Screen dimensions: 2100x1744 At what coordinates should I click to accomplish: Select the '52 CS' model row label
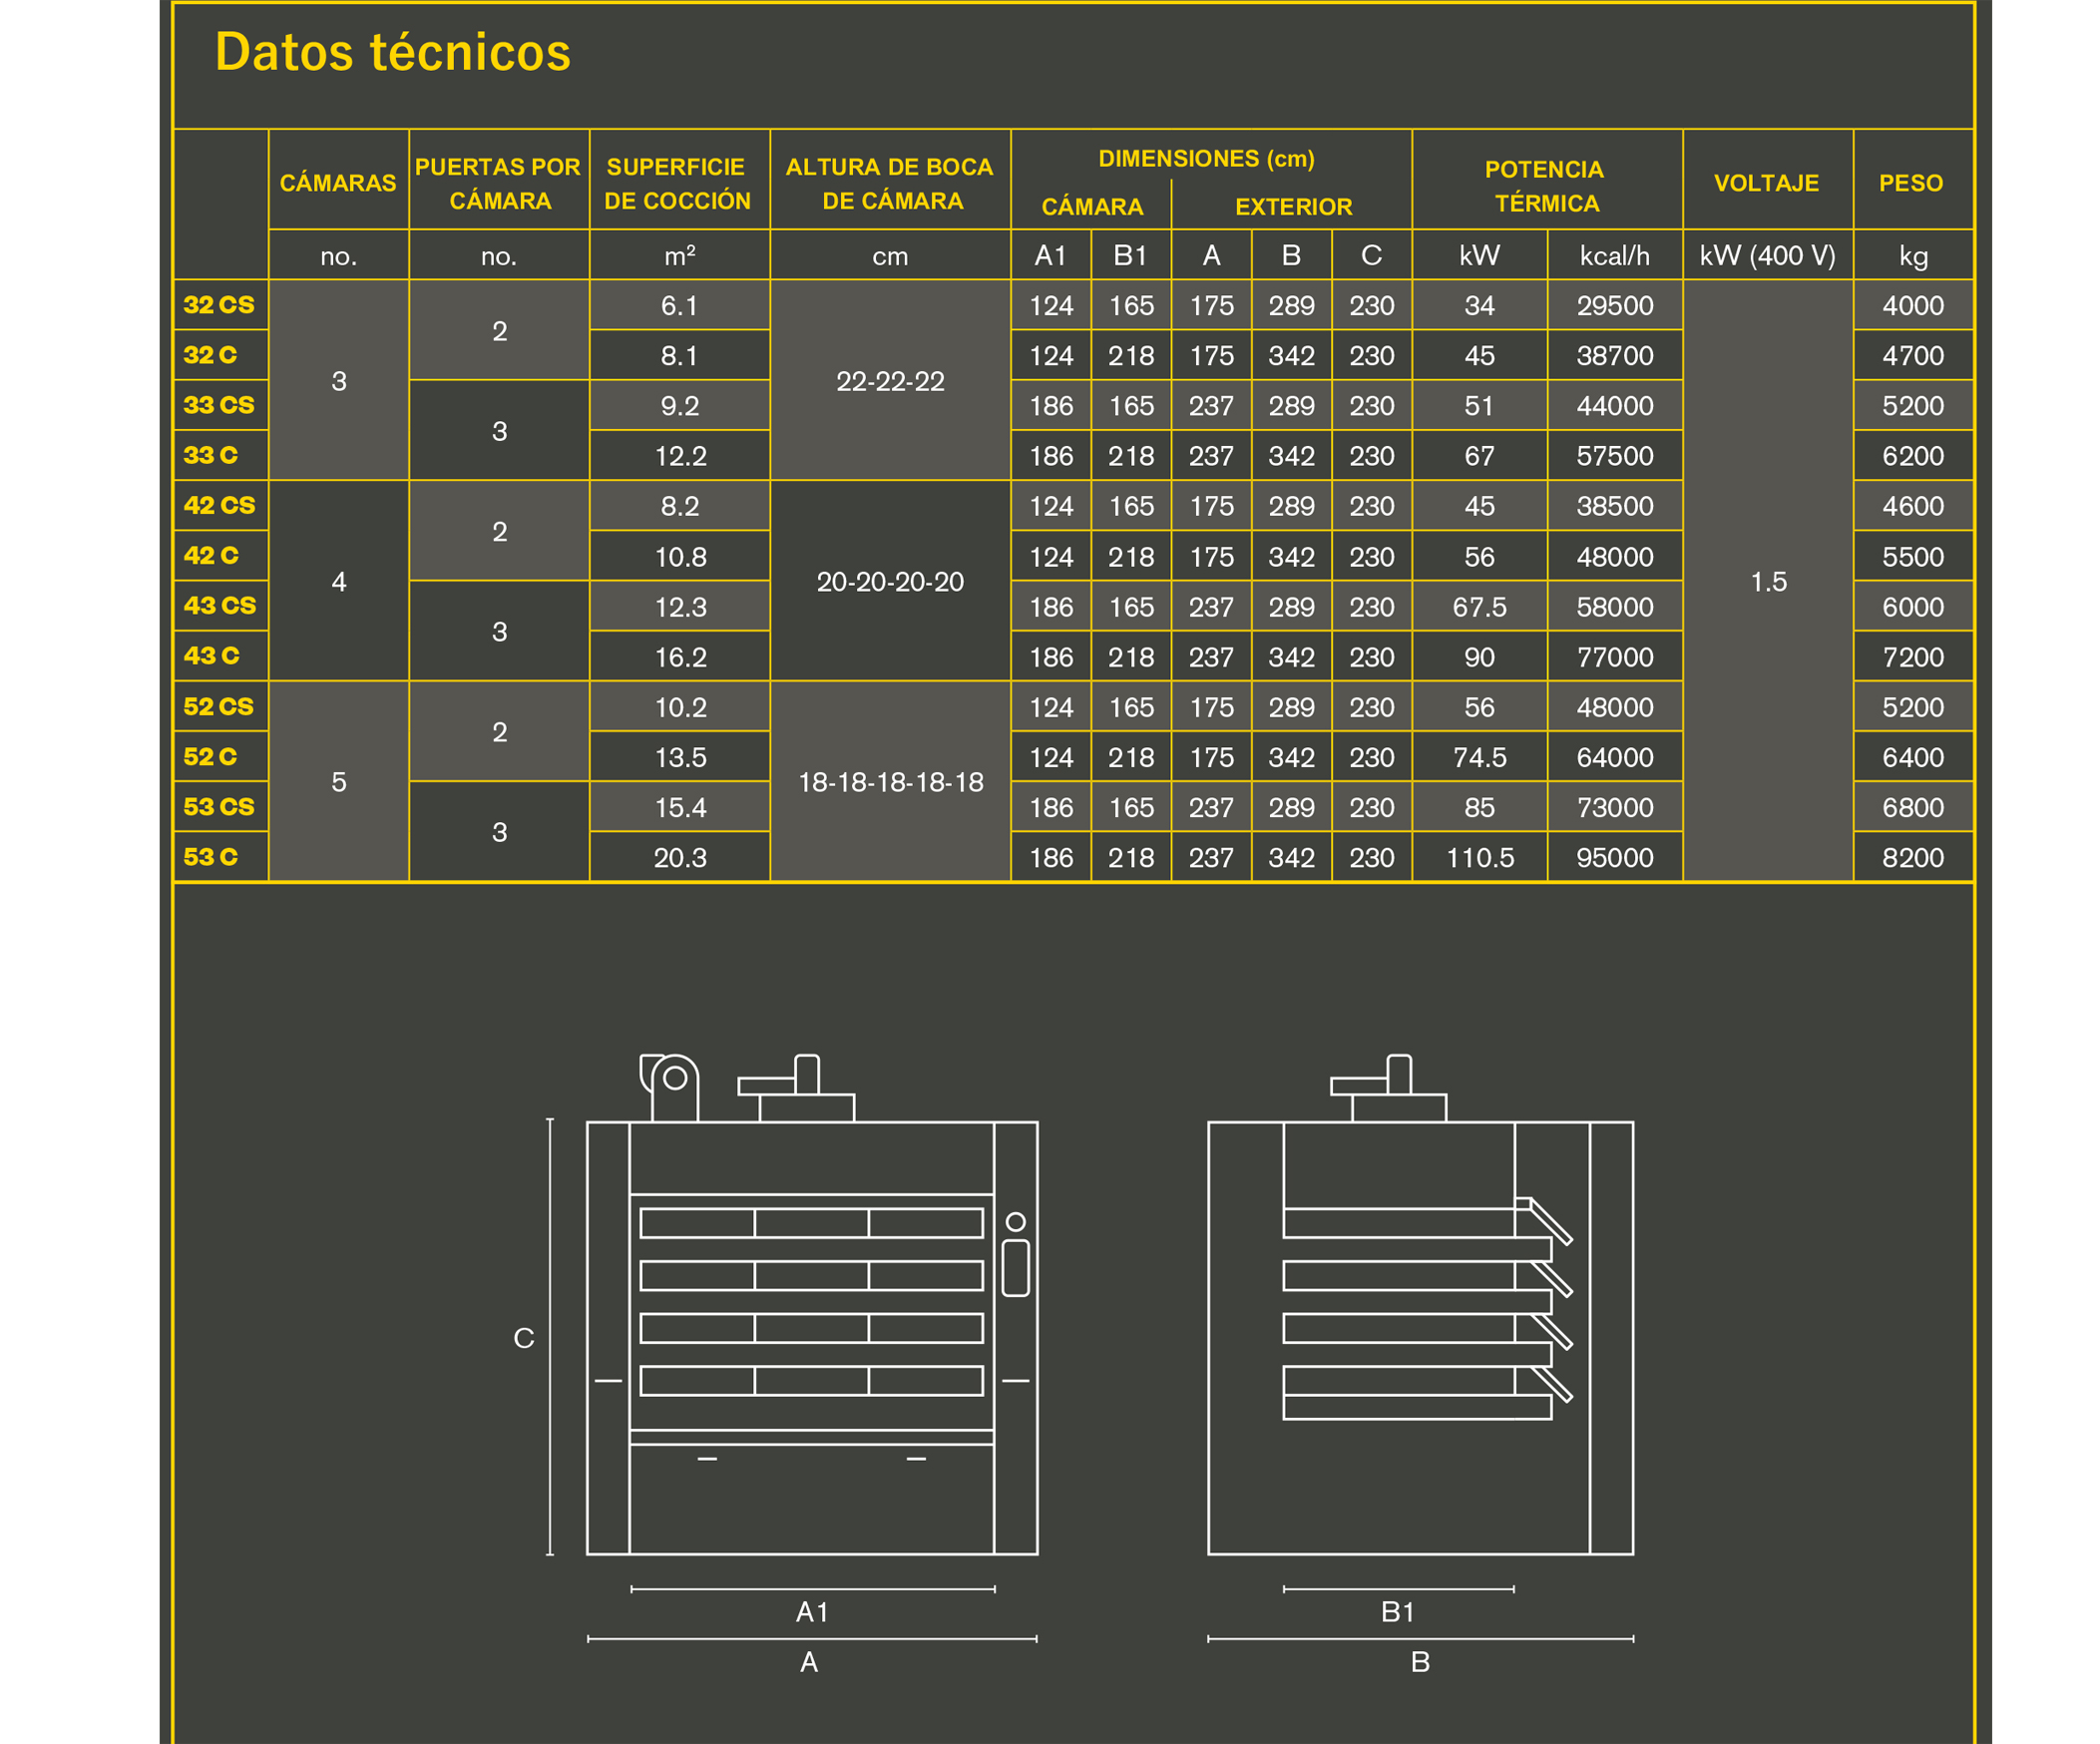pos(219,706)
